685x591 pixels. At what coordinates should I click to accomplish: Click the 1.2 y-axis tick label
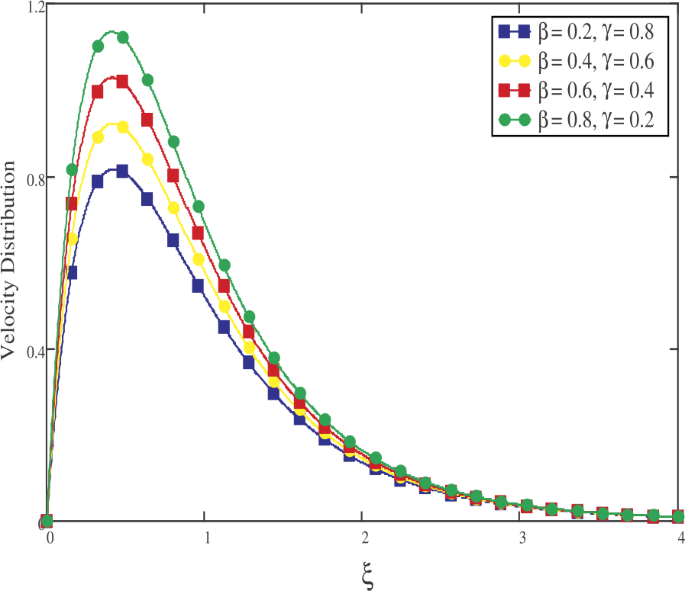tap(36, 7)
